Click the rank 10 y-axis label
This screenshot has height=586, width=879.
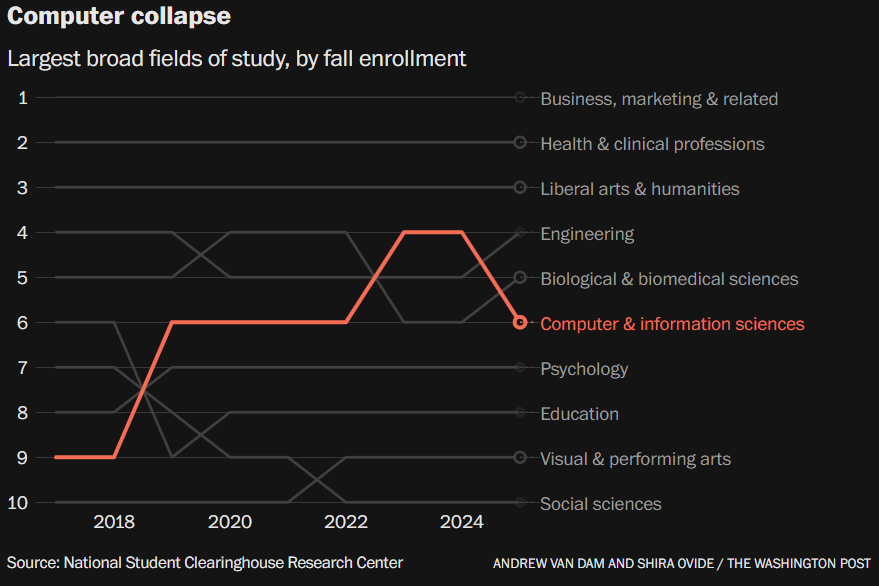(18, 502)
